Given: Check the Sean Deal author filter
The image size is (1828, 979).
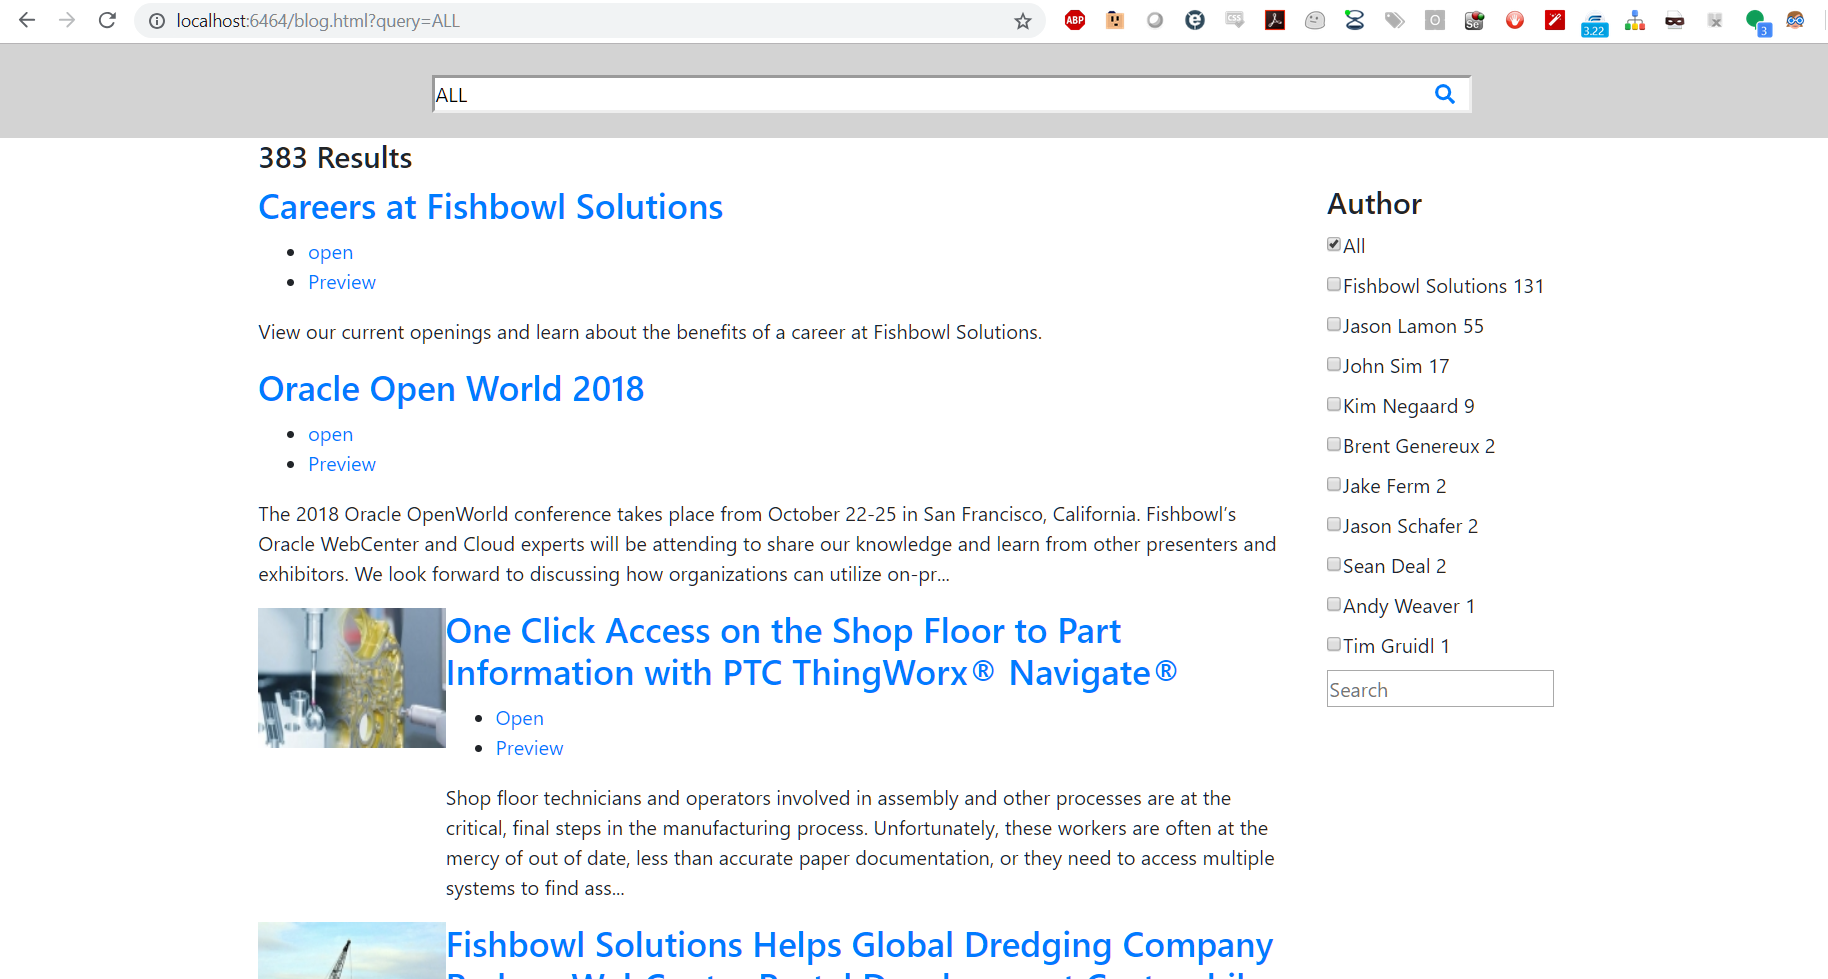Looking at the screenshot, I should 1334,564.
